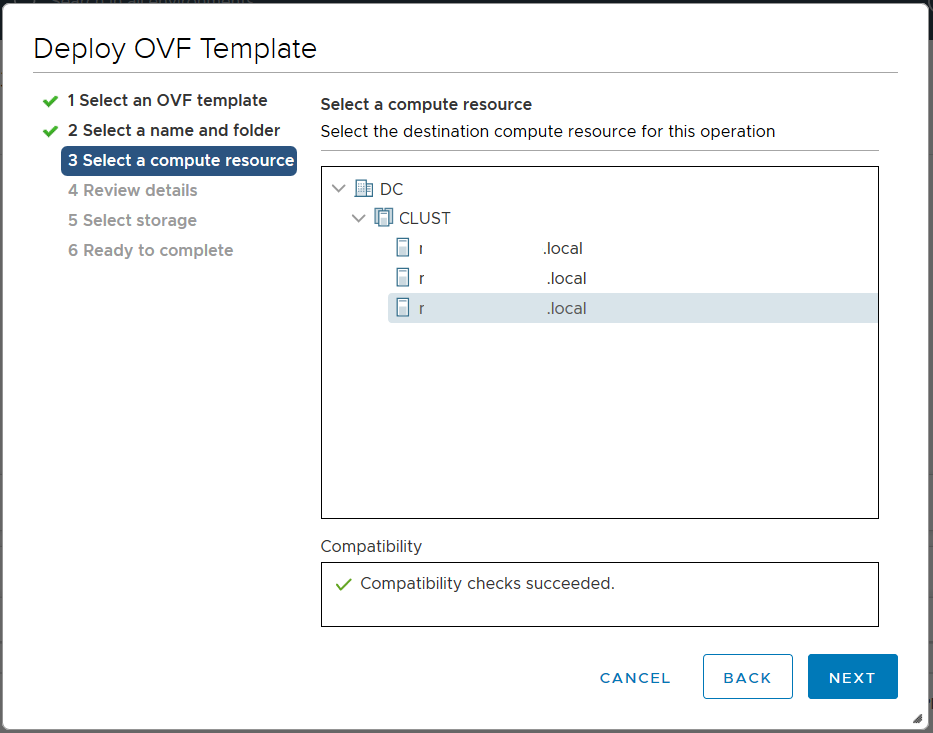Select step 3 Select a compute resource
Screen dimensions: 933x733
[x=179, y=161]
